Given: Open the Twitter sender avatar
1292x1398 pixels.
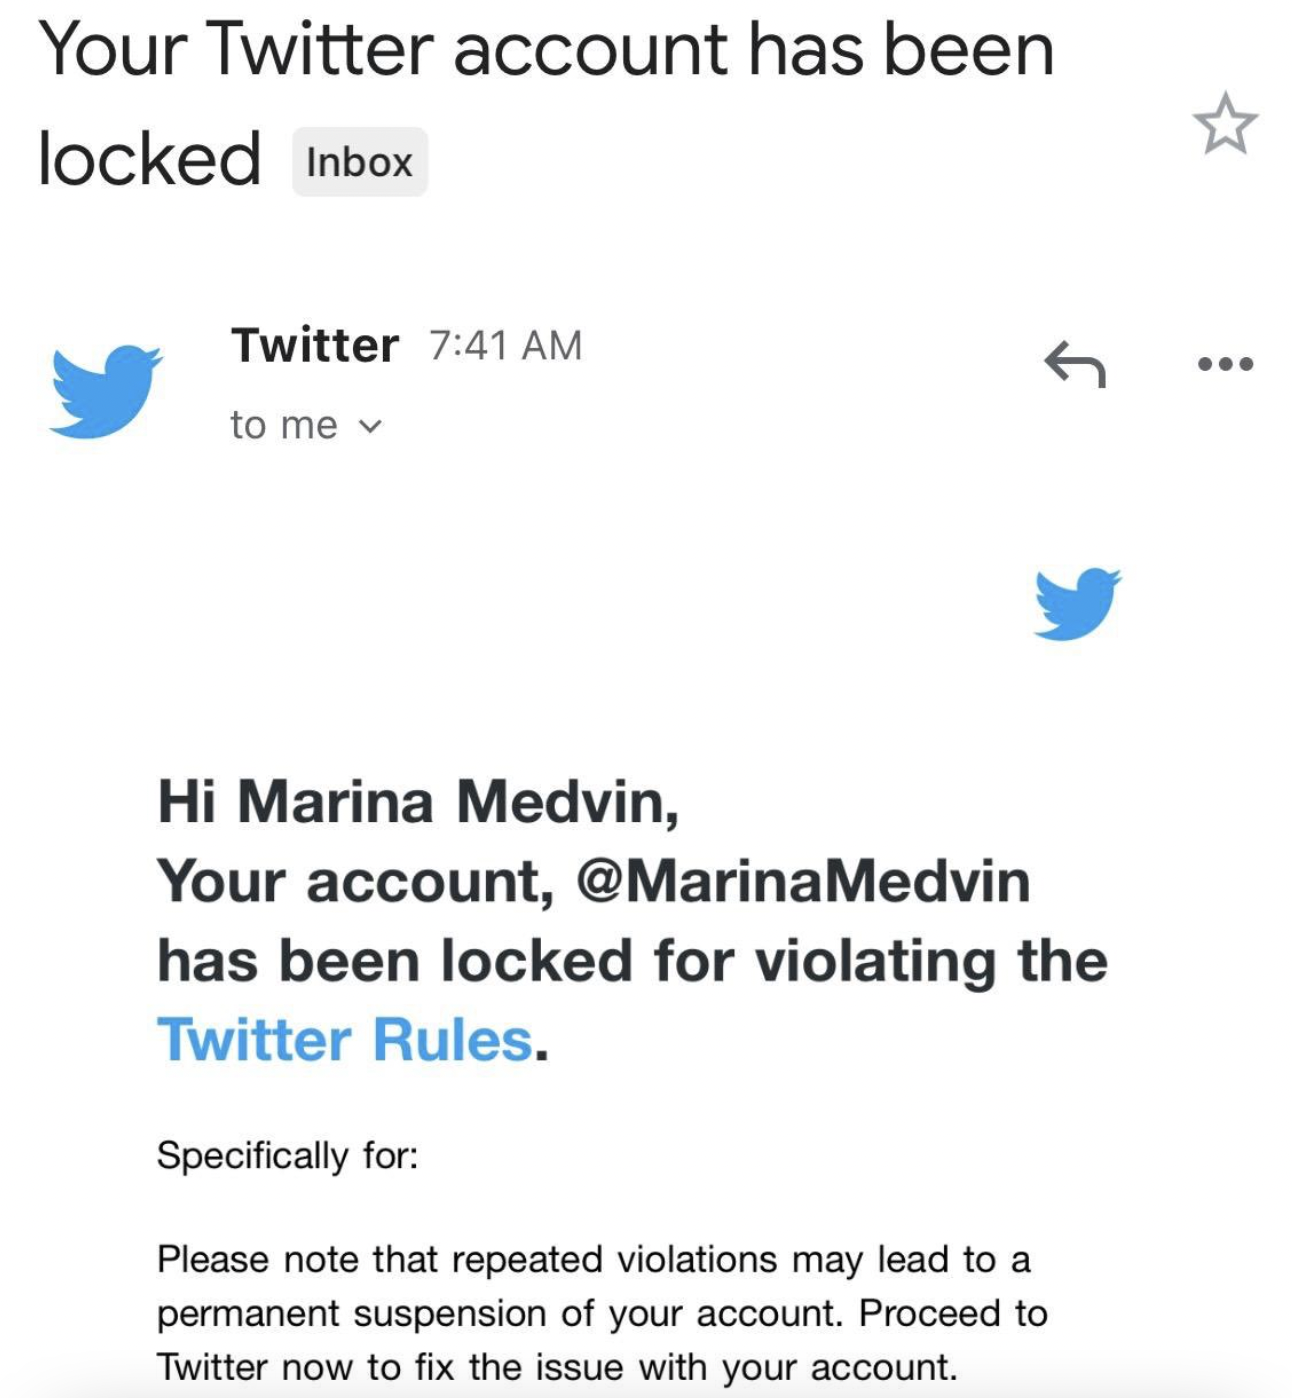Looking at the screenshot, I should (x=106, y=391).
